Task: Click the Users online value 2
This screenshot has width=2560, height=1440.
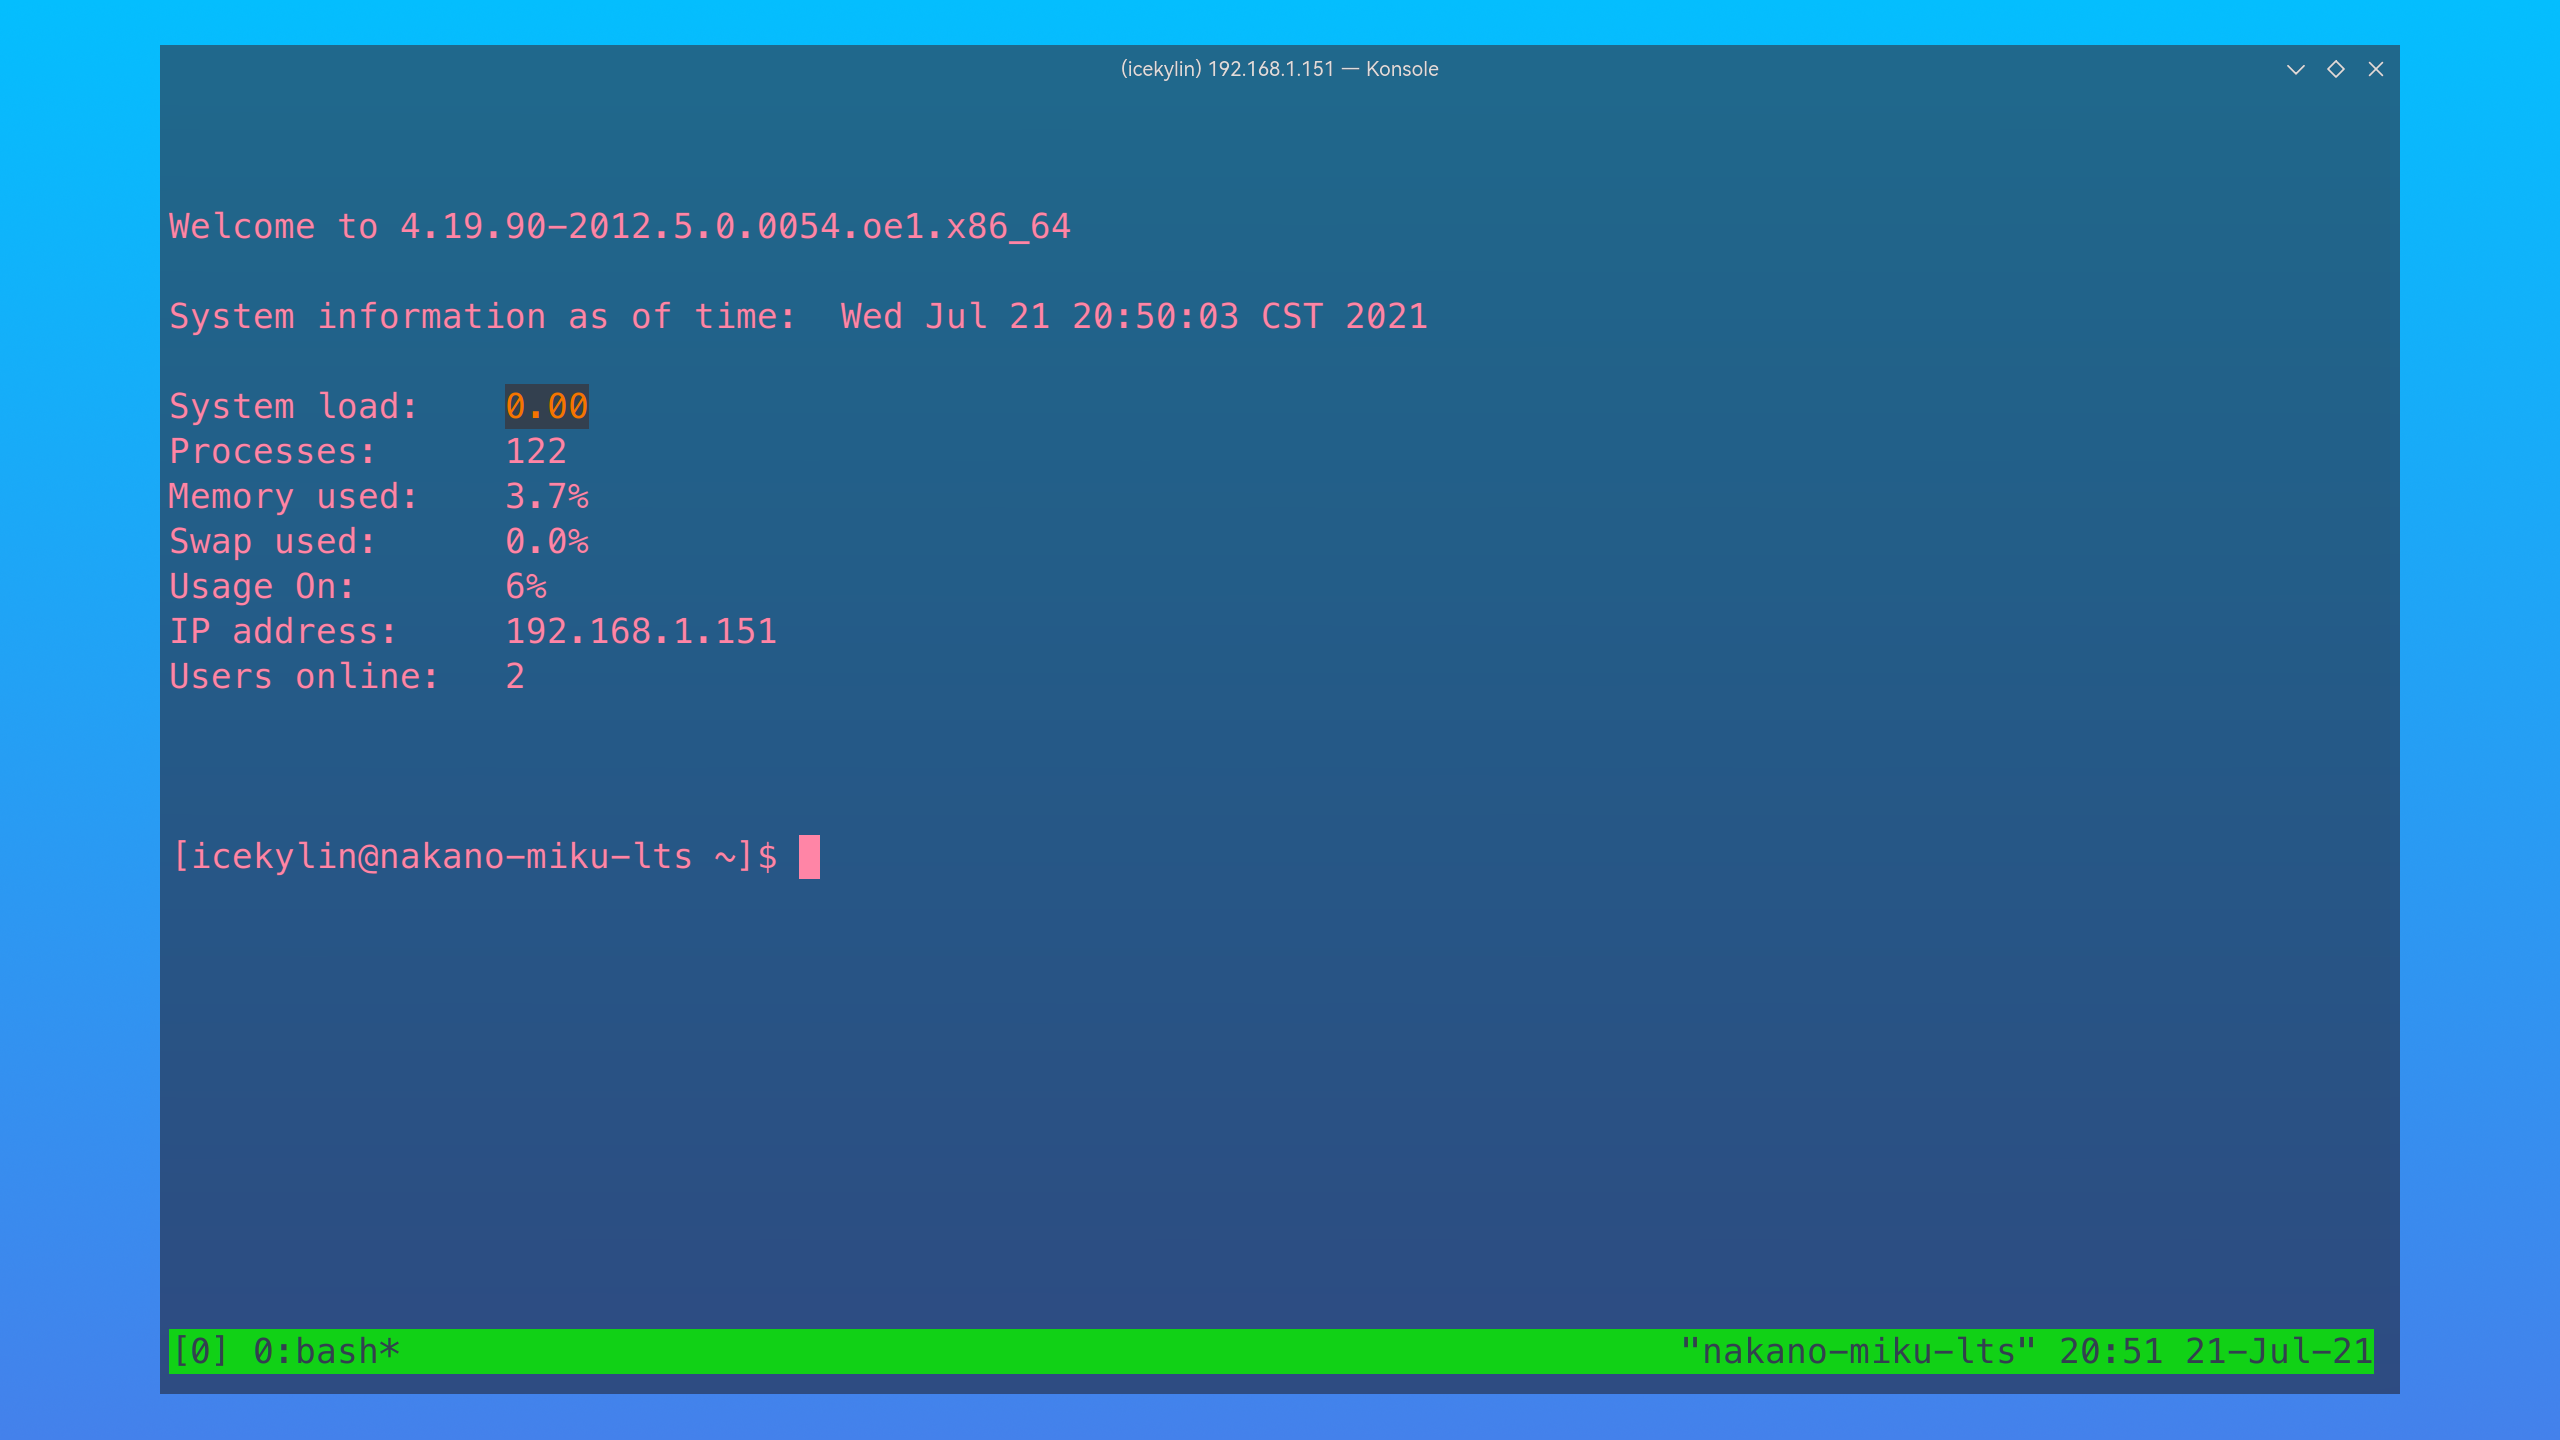Action: 515,676
